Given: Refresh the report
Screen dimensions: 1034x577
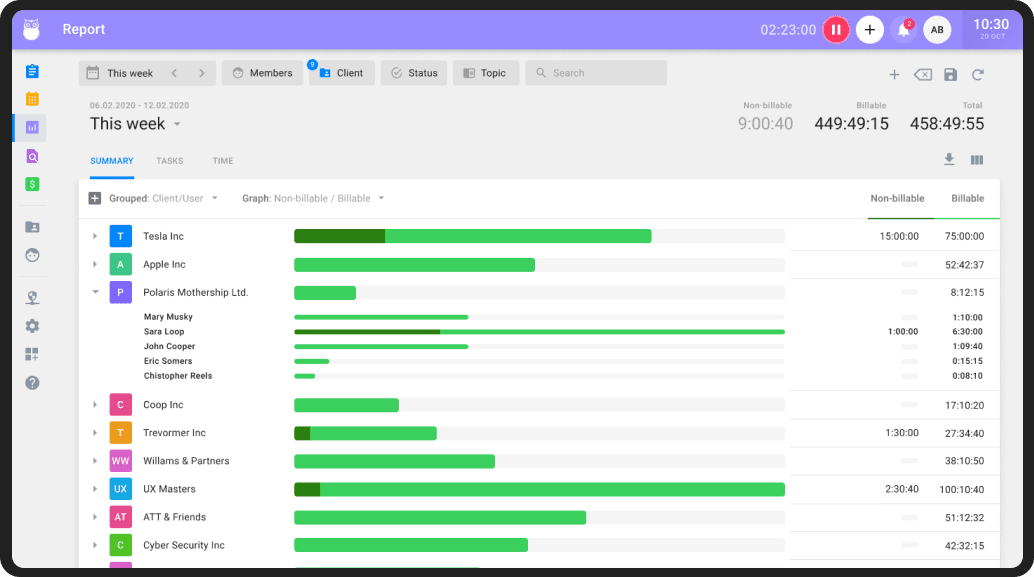Looking at the screenshot, I should (978, 75).
